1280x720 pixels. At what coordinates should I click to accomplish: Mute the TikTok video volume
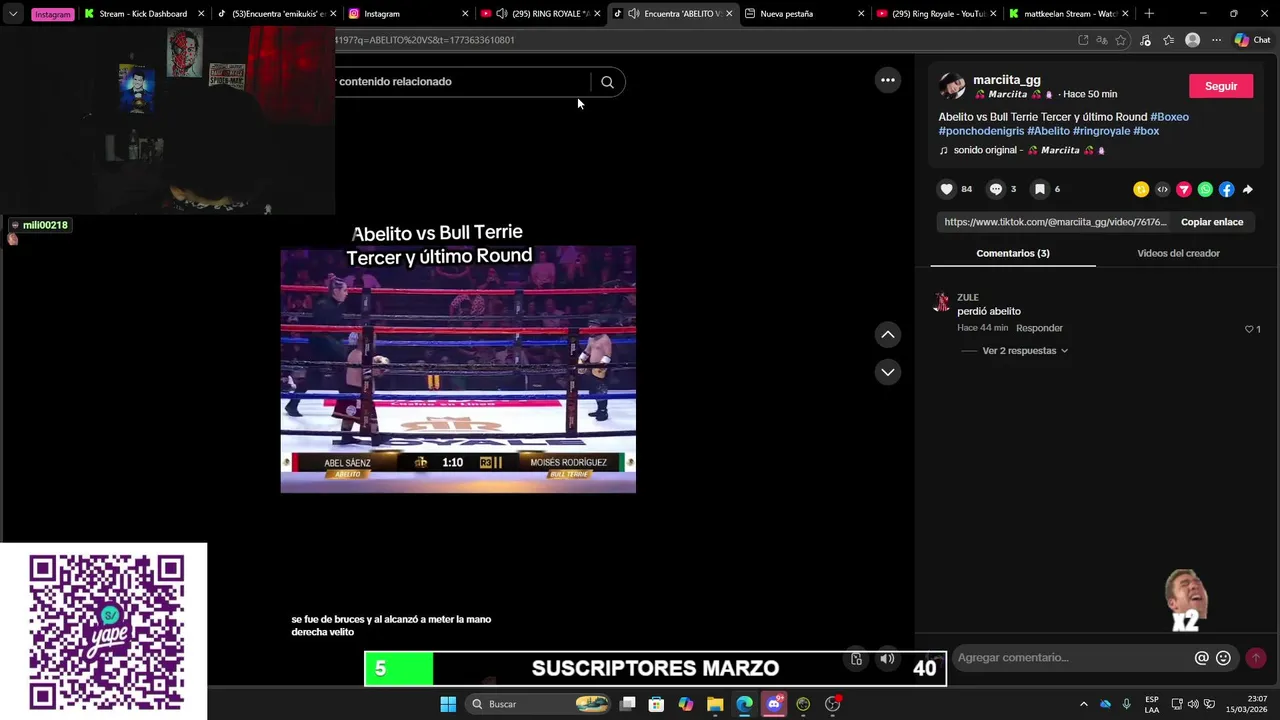coord(887,658)
